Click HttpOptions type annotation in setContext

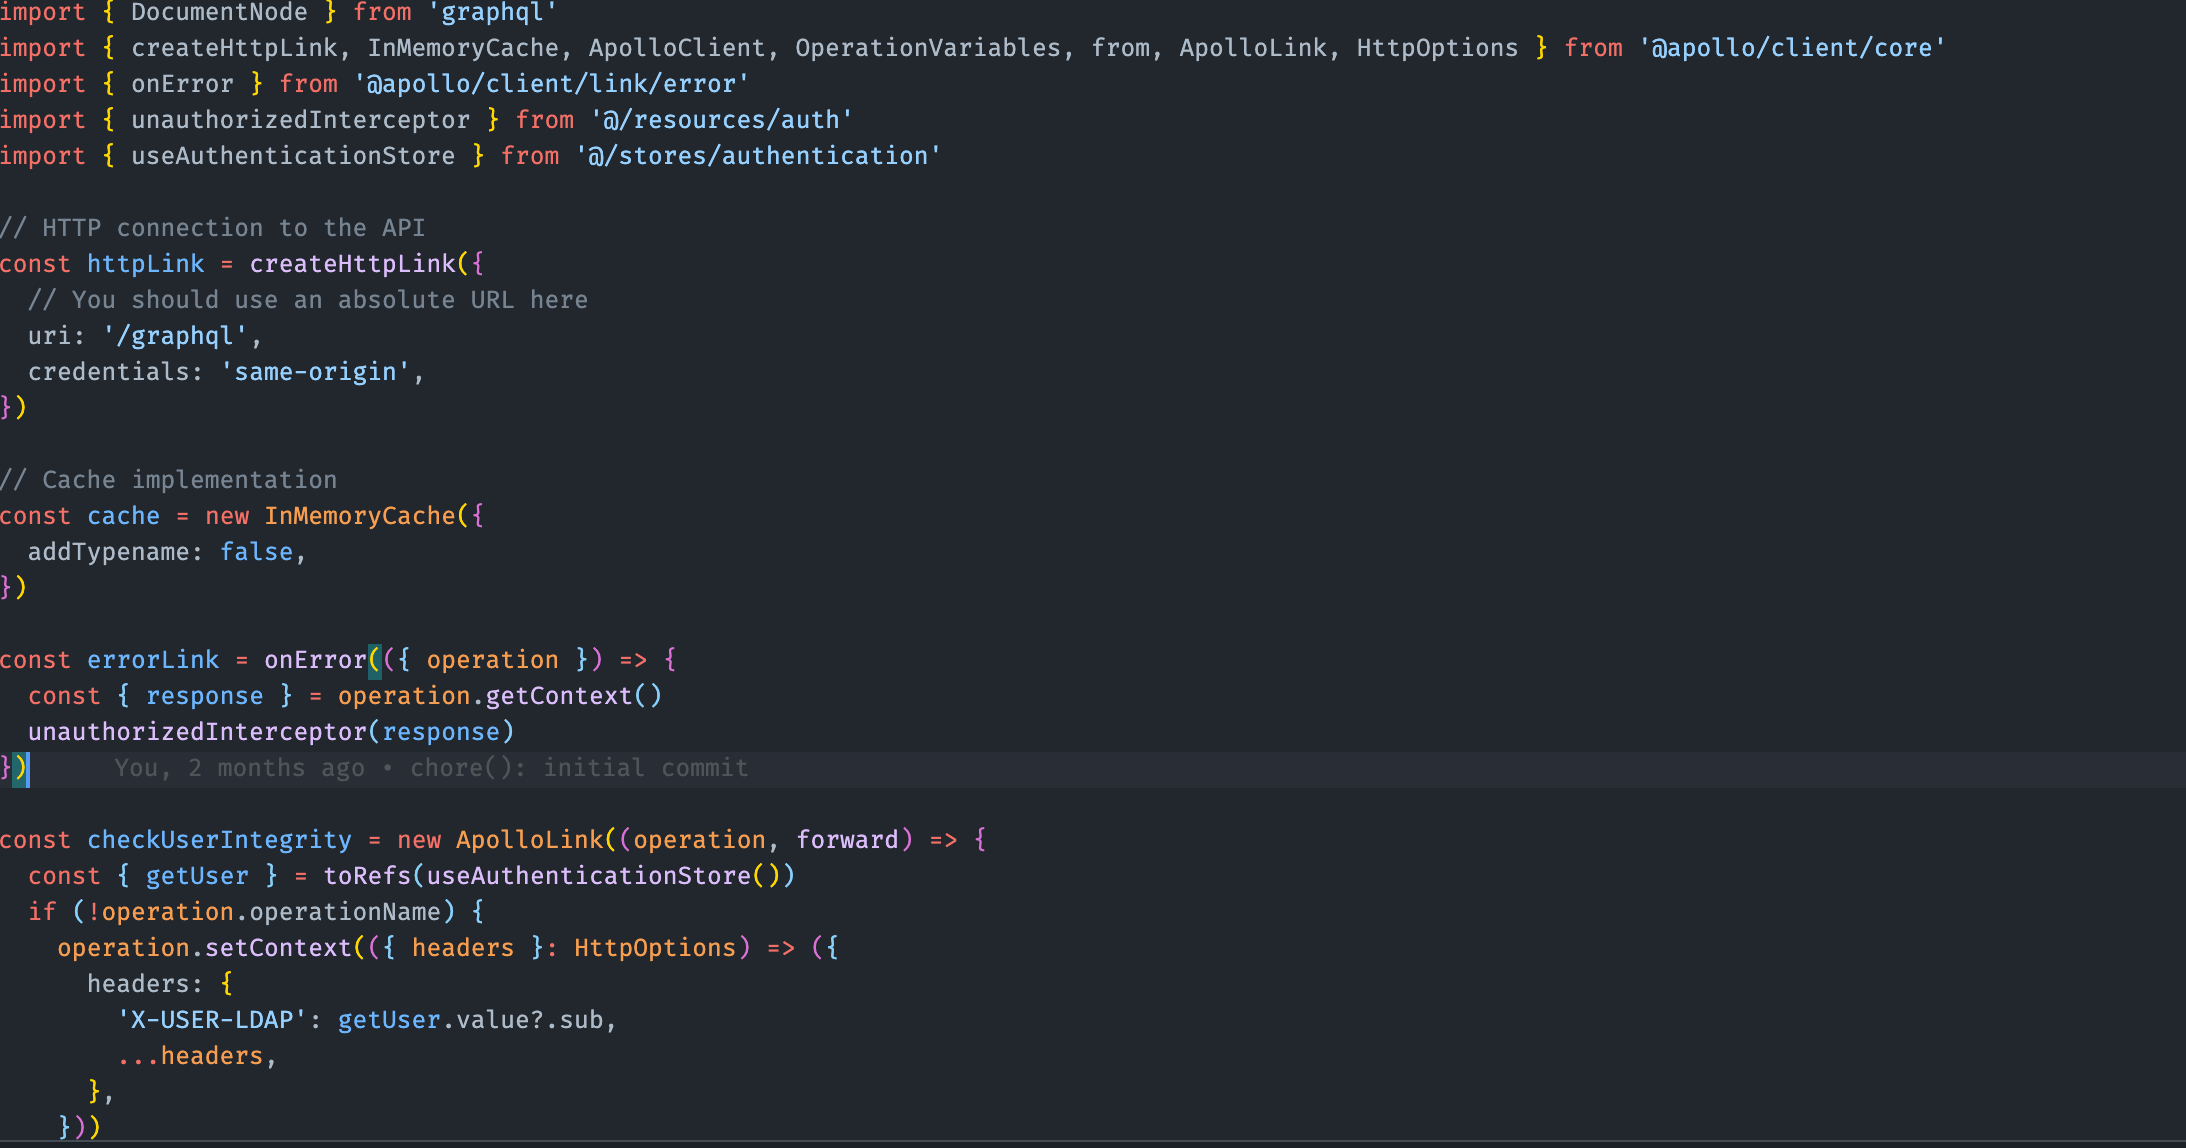(x=655, y=948)
